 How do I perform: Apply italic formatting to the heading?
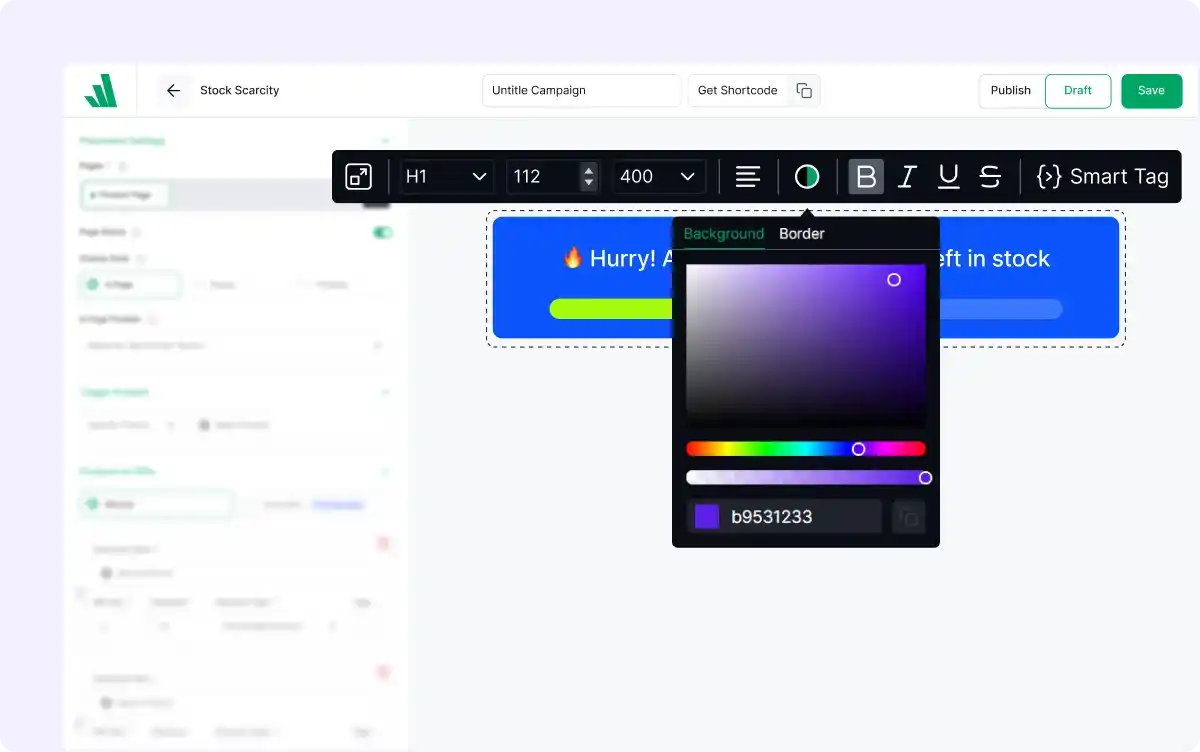tap(906, 176)
